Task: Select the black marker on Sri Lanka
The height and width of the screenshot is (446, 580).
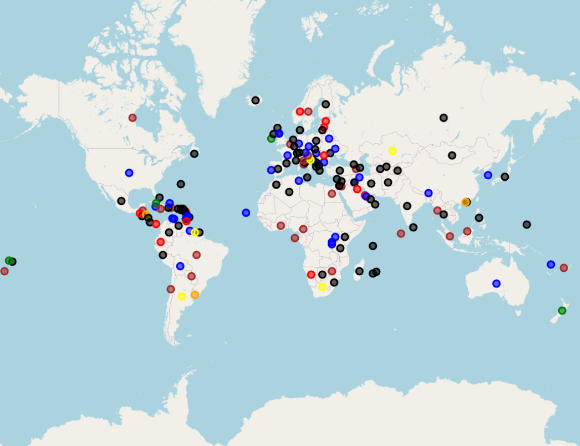Action: [x=413, y=227]
